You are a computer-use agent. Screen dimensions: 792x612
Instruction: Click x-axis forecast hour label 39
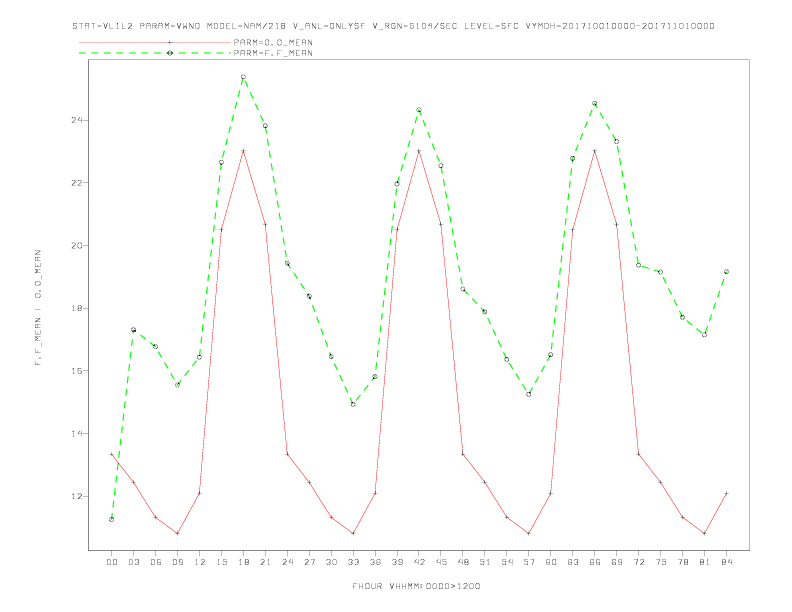[397, 562]
